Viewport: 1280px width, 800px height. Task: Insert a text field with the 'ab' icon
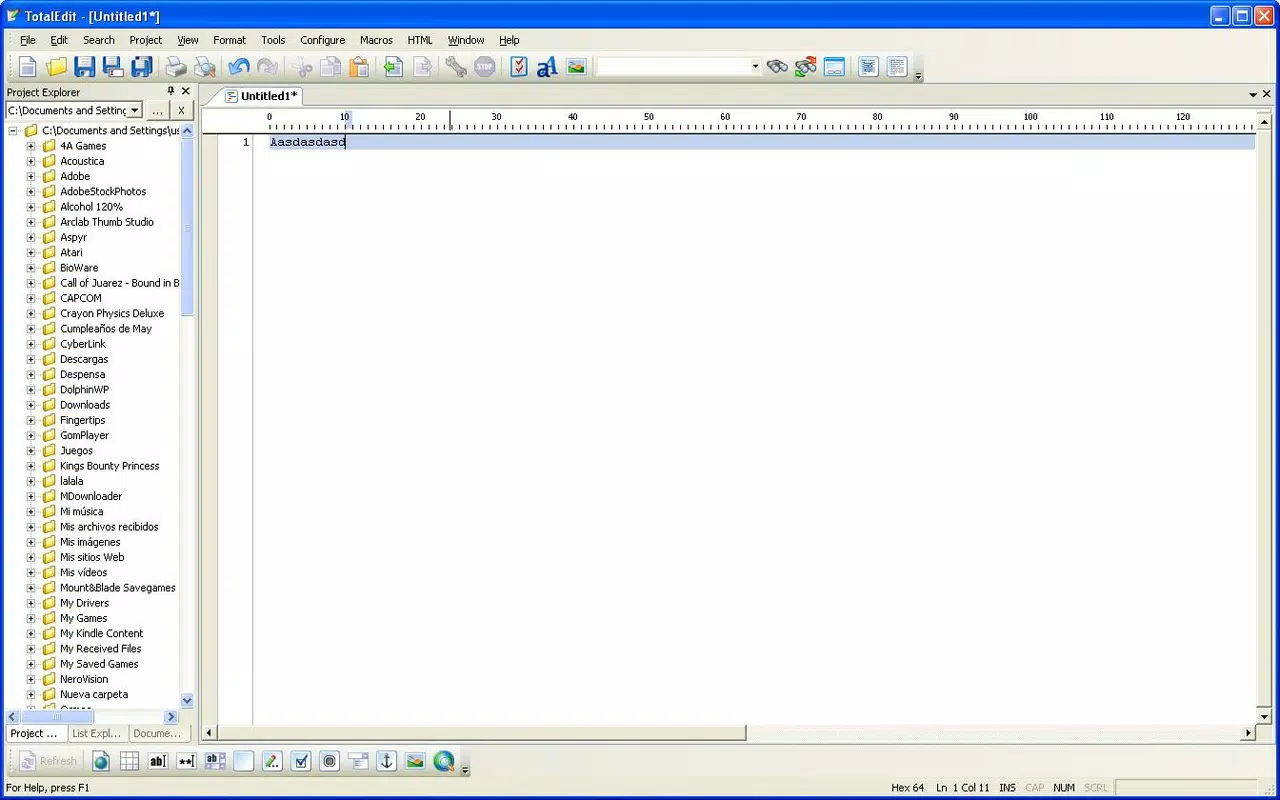(158, 761)
